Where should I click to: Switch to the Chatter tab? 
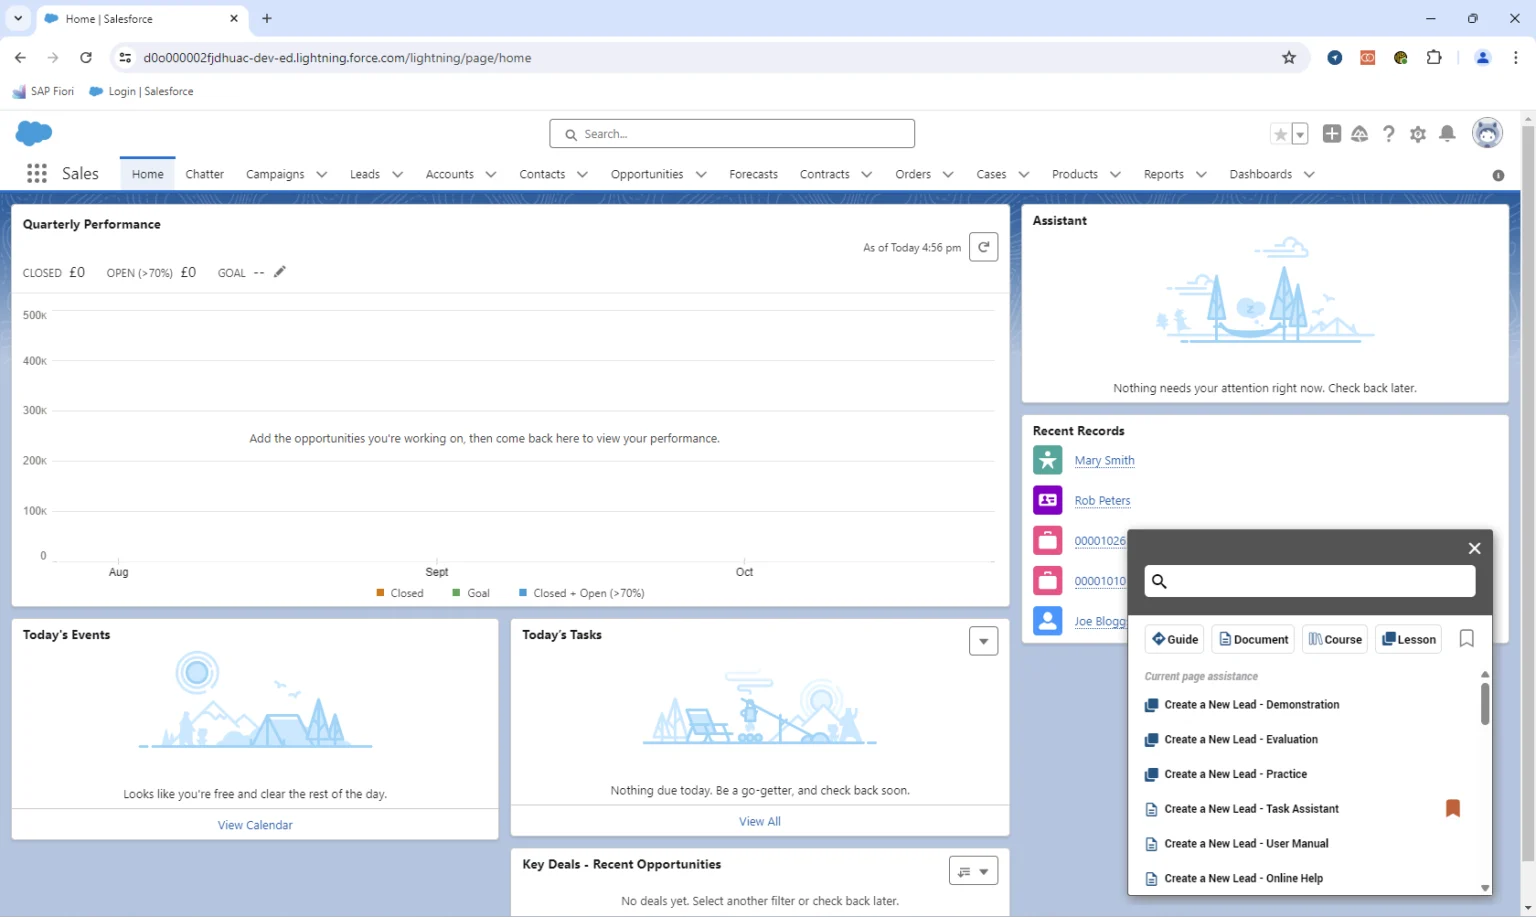tap(204, 174)
